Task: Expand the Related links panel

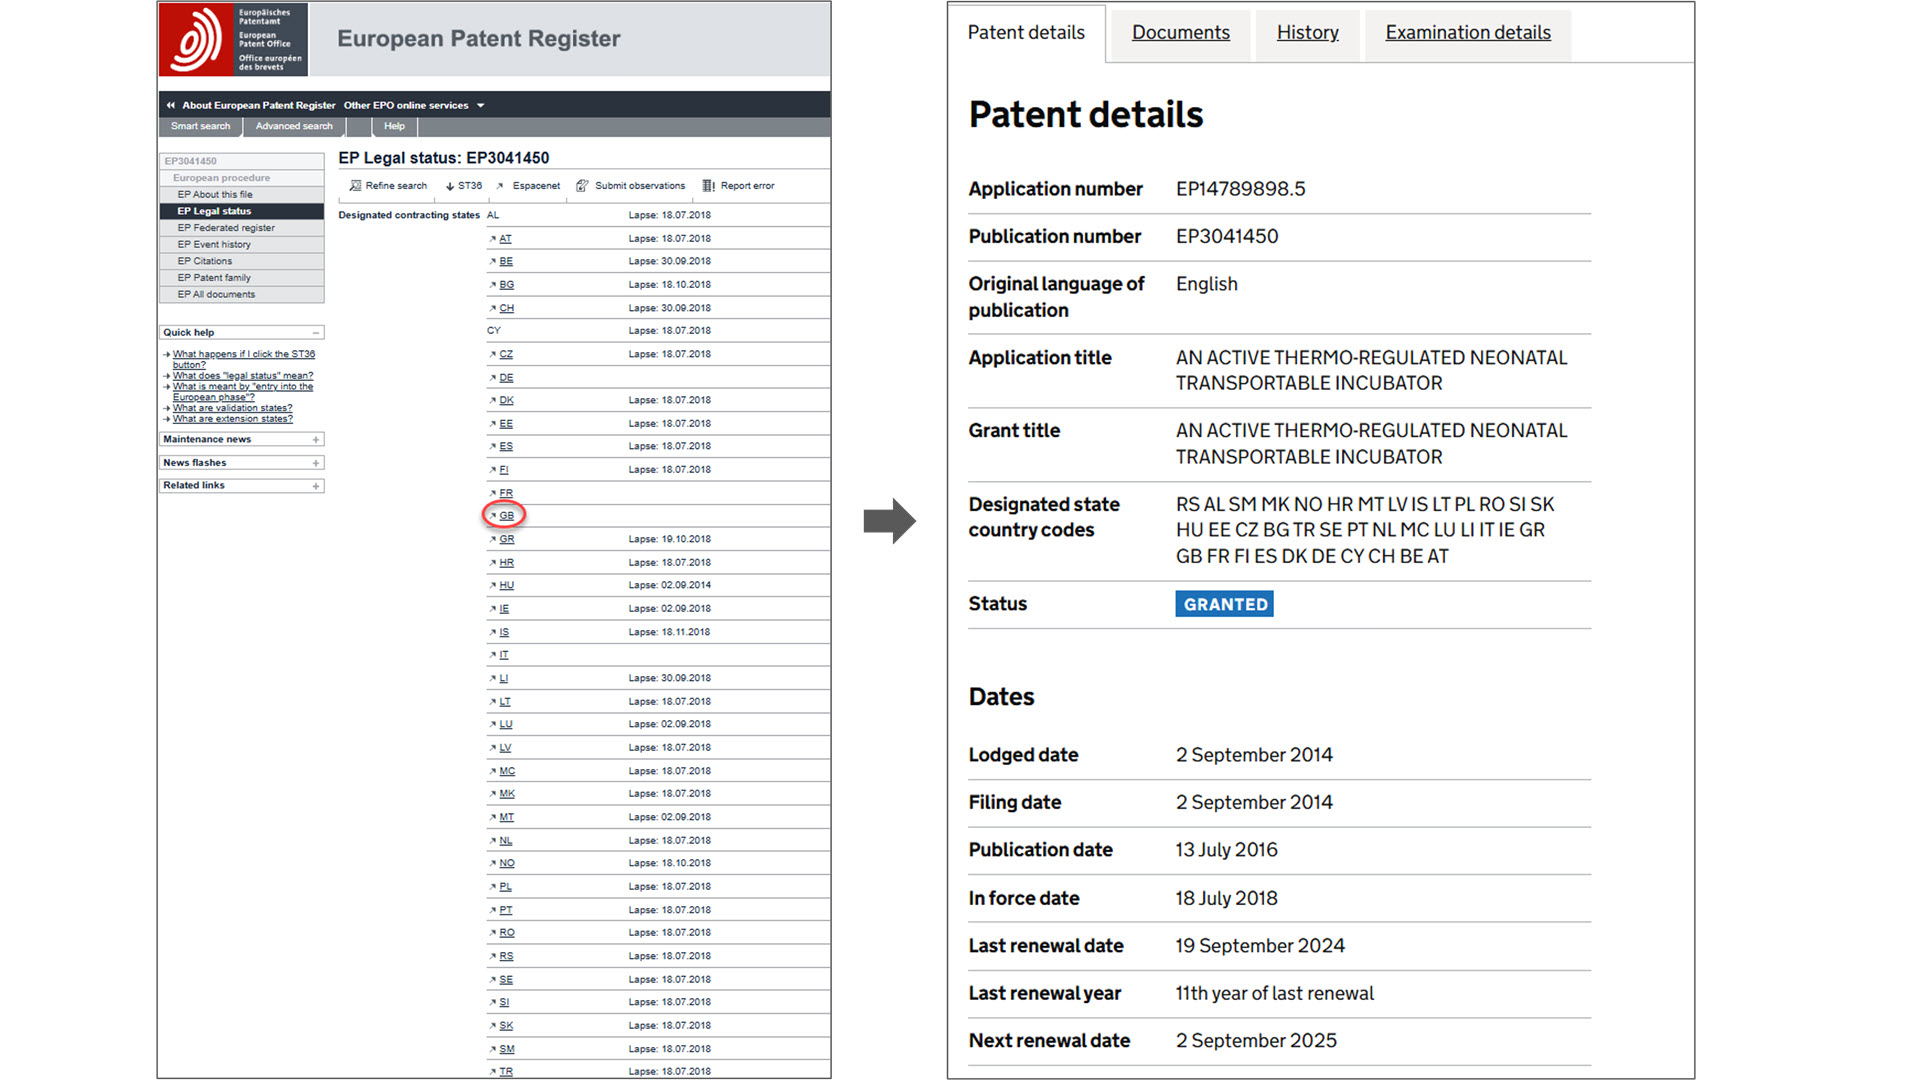Action: [x=316, y=486]
